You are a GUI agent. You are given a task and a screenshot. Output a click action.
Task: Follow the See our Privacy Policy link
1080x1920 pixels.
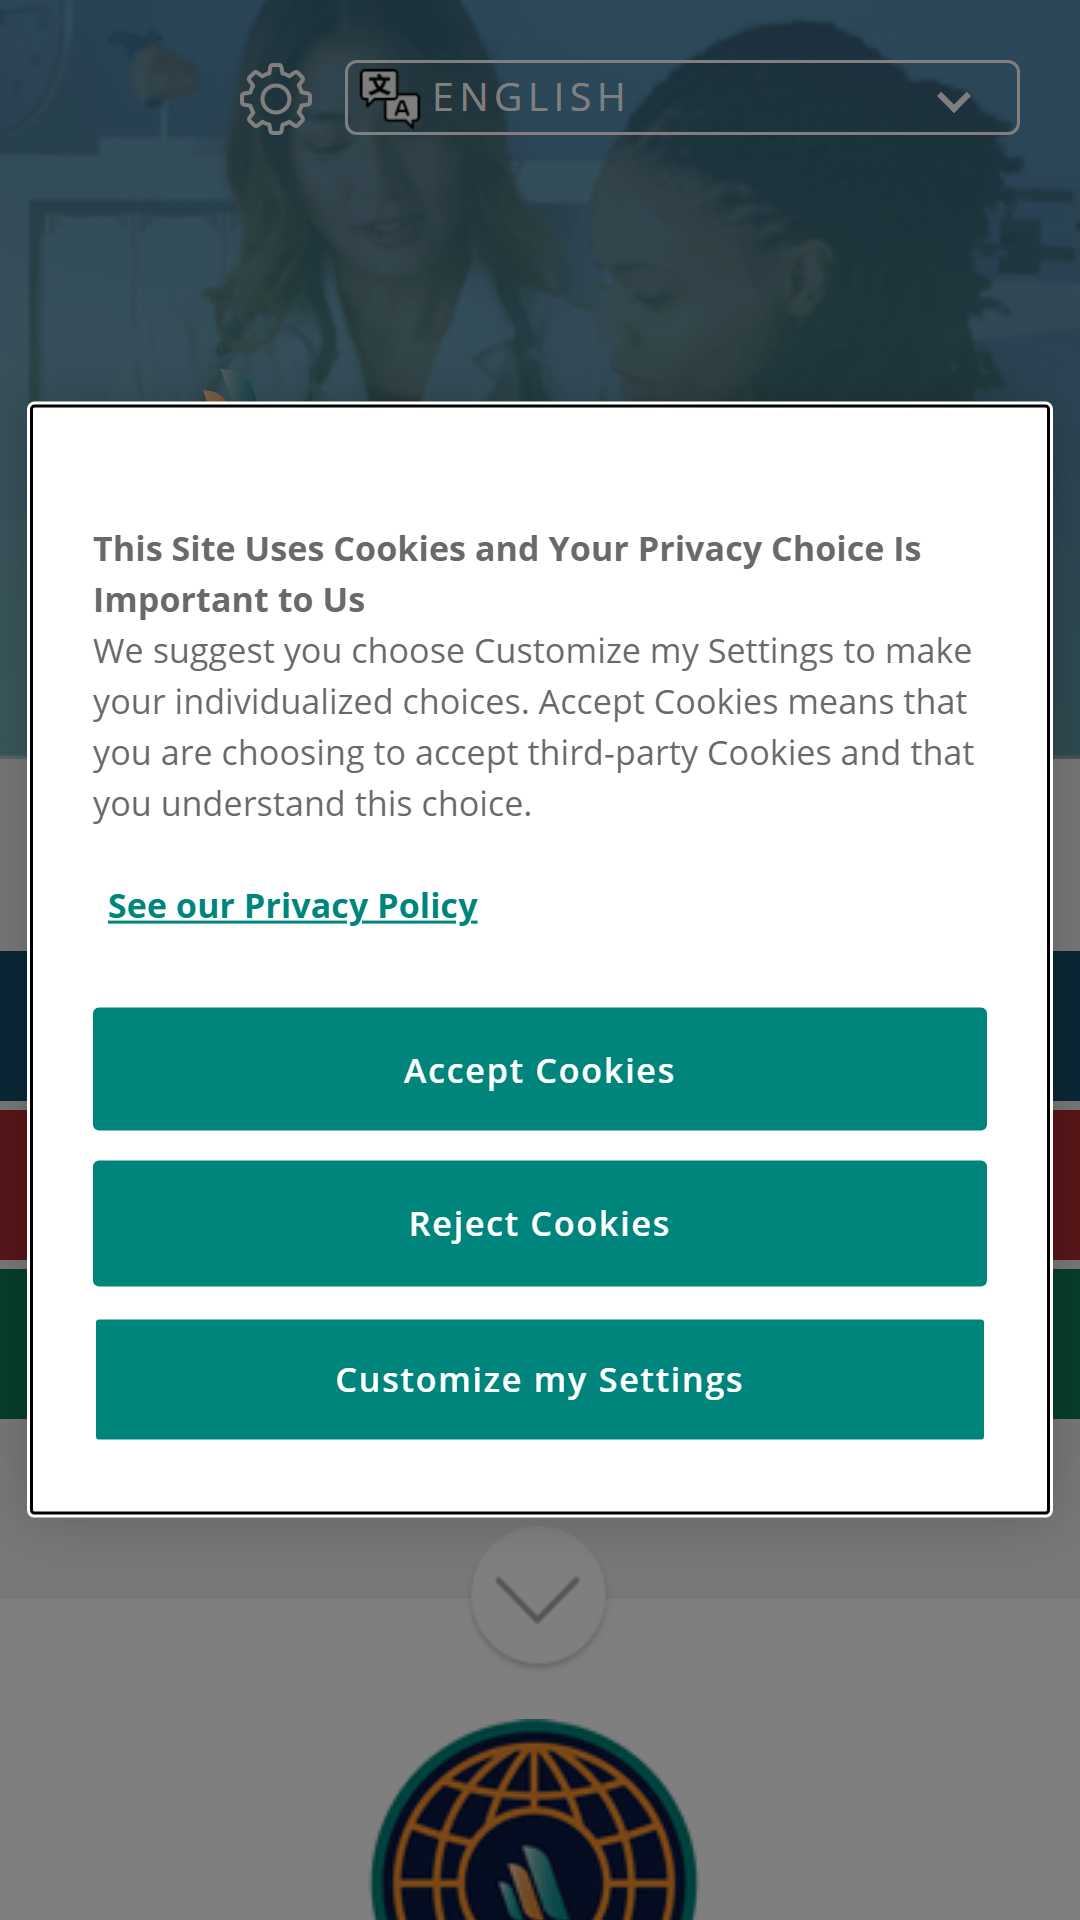[293, 906]
